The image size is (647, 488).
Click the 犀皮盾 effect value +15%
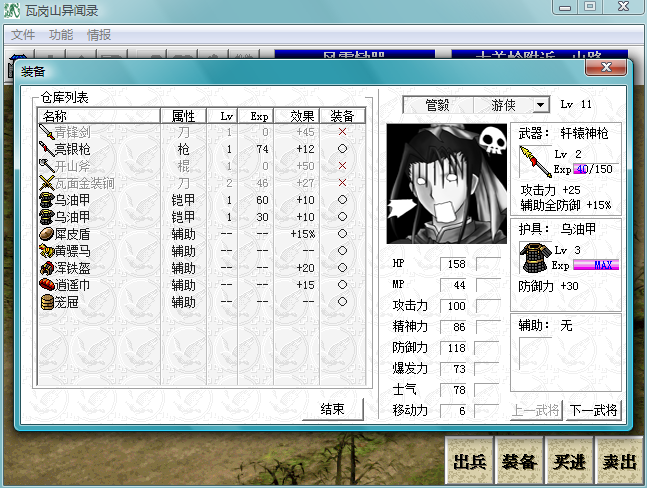point(303,234)
